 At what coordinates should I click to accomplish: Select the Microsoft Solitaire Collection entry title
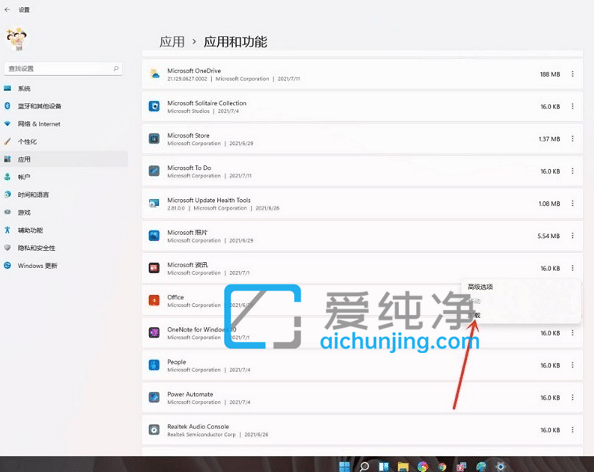[207, 103]
